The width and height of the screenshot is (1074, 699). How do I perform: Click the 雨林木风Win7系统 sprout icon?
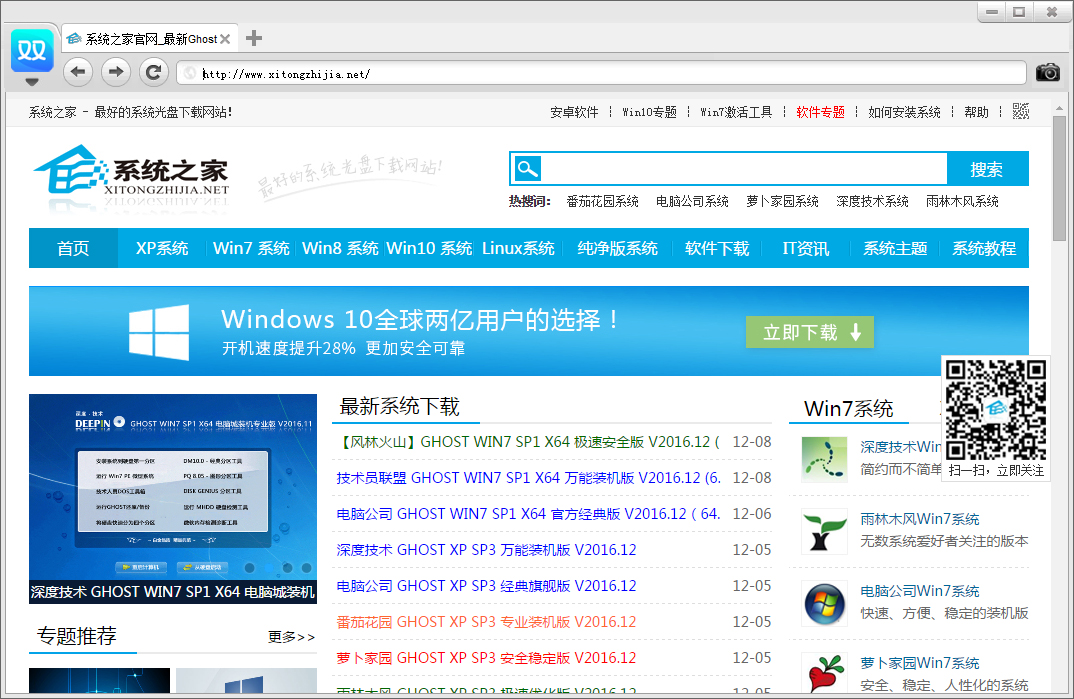824,531
